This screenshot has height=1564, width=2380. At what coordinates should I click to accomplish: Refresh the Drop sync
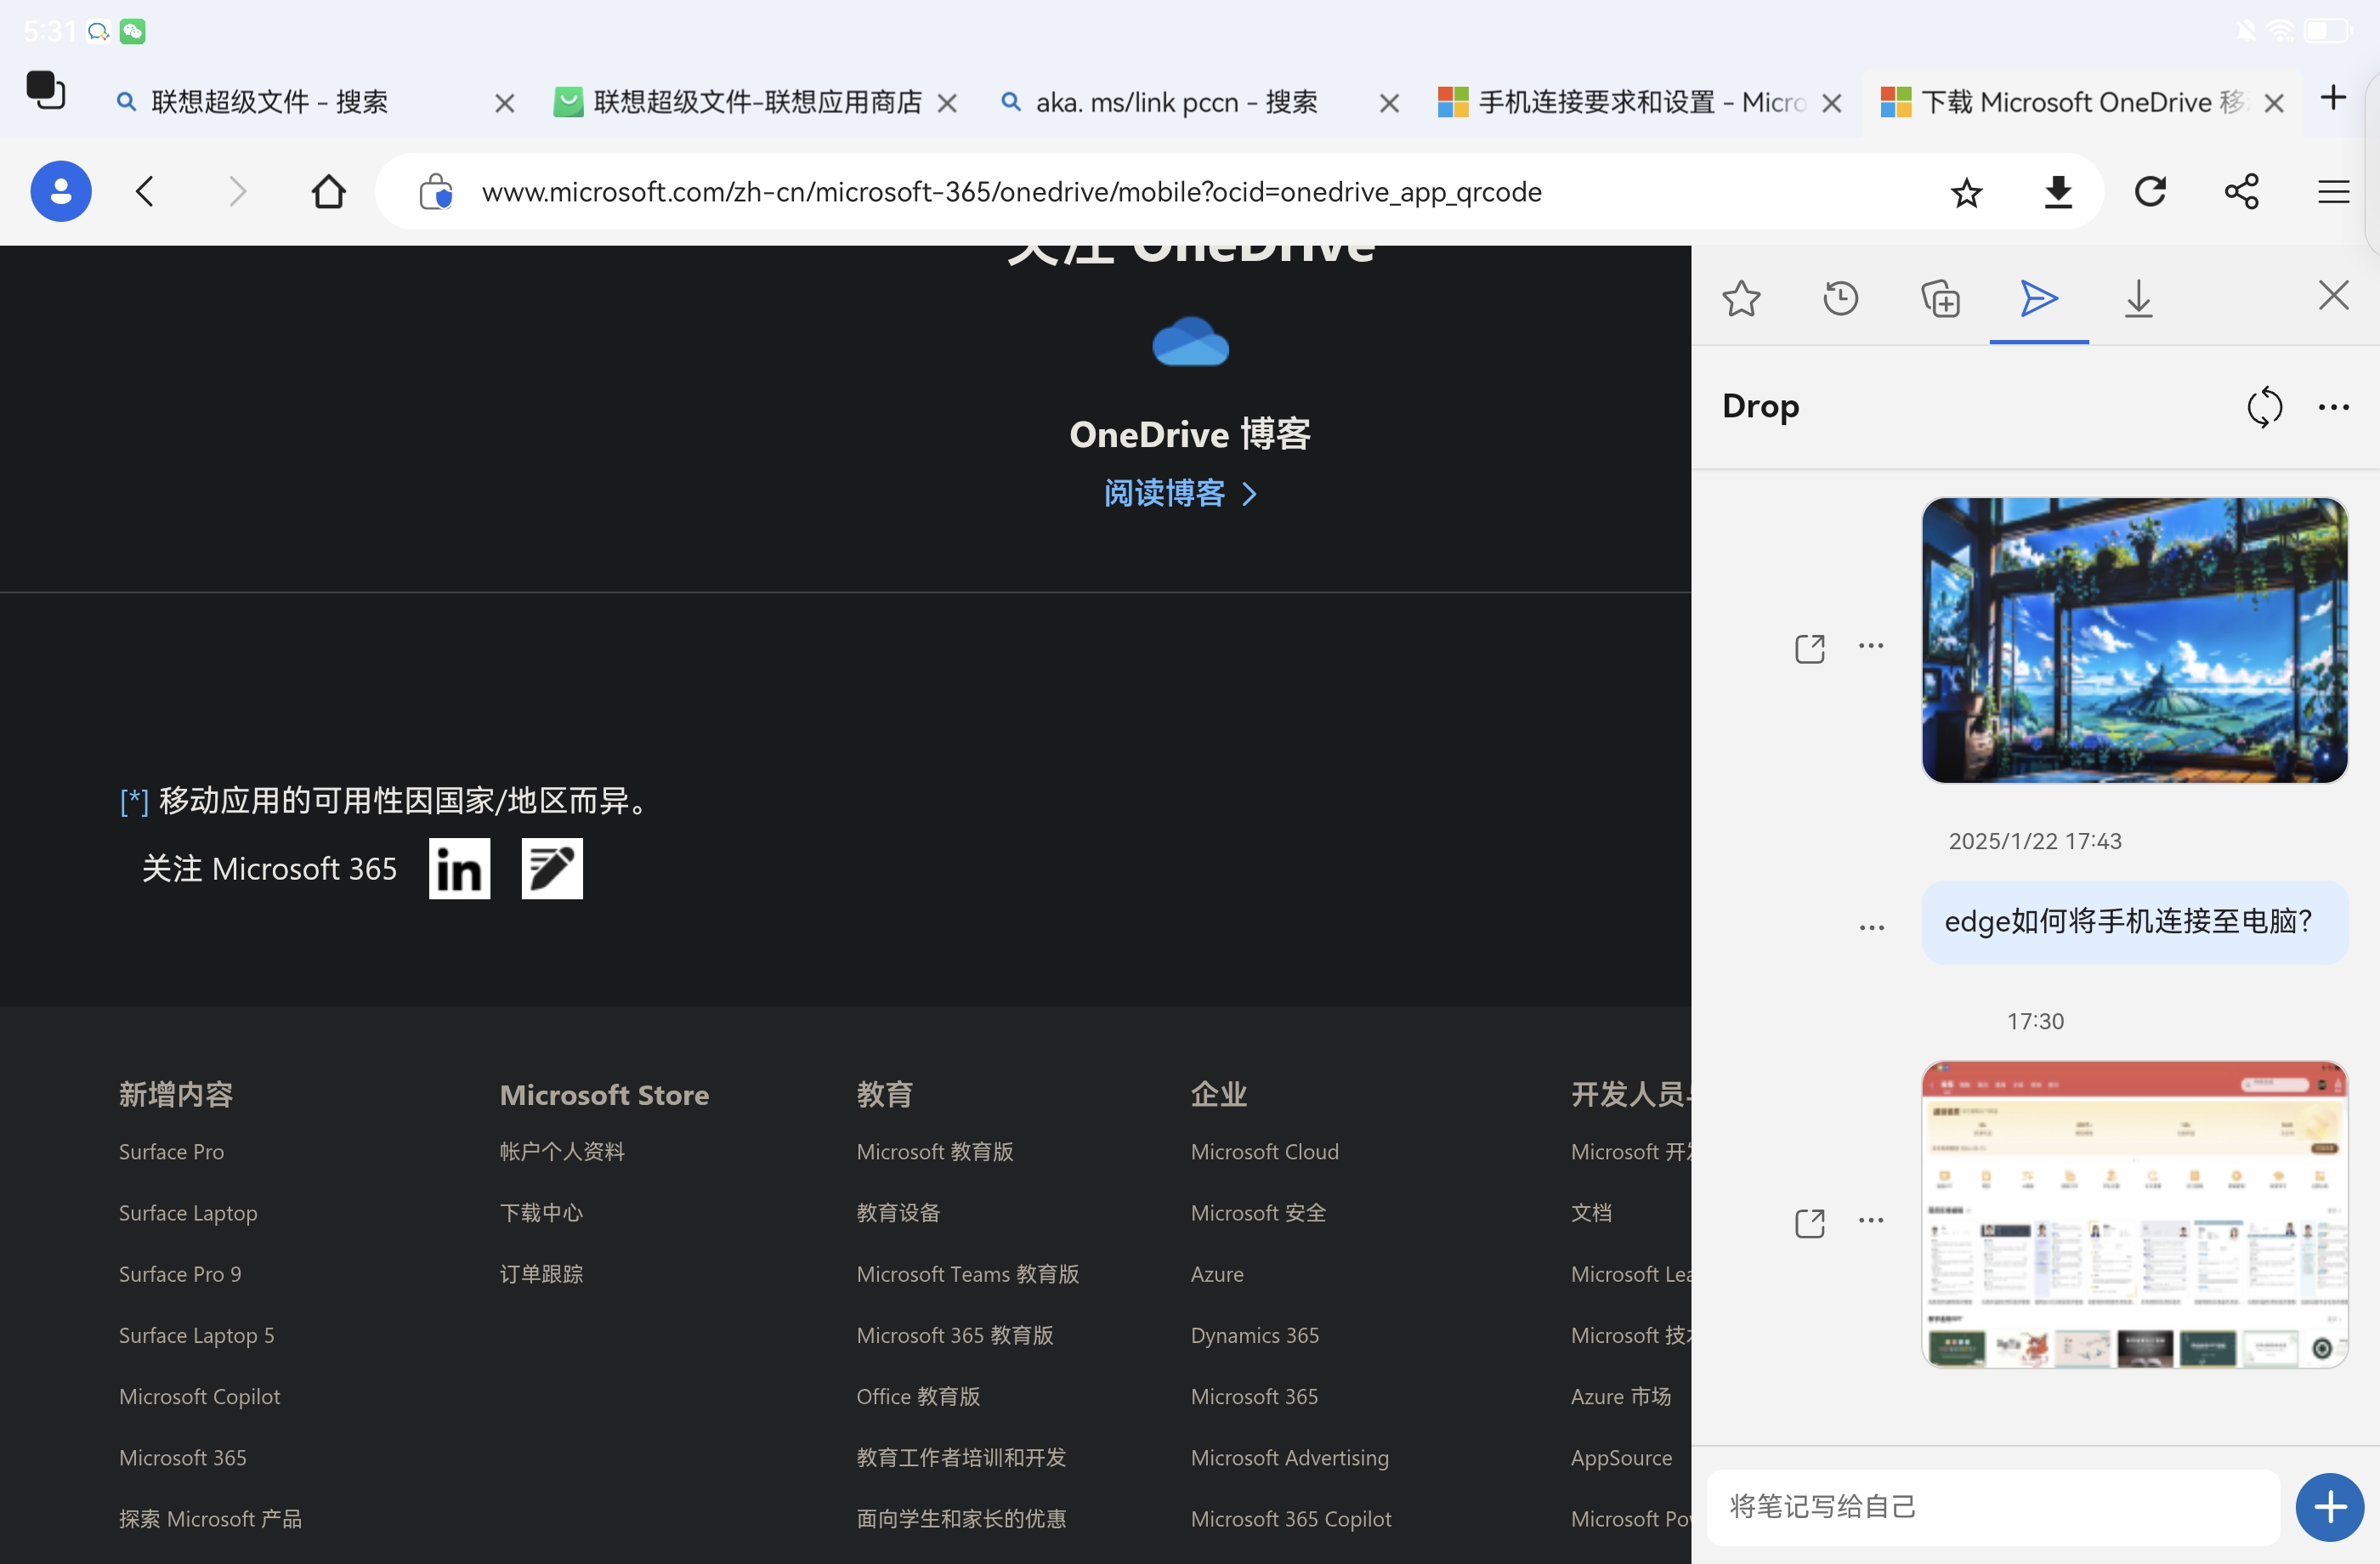coord(2264,406)
